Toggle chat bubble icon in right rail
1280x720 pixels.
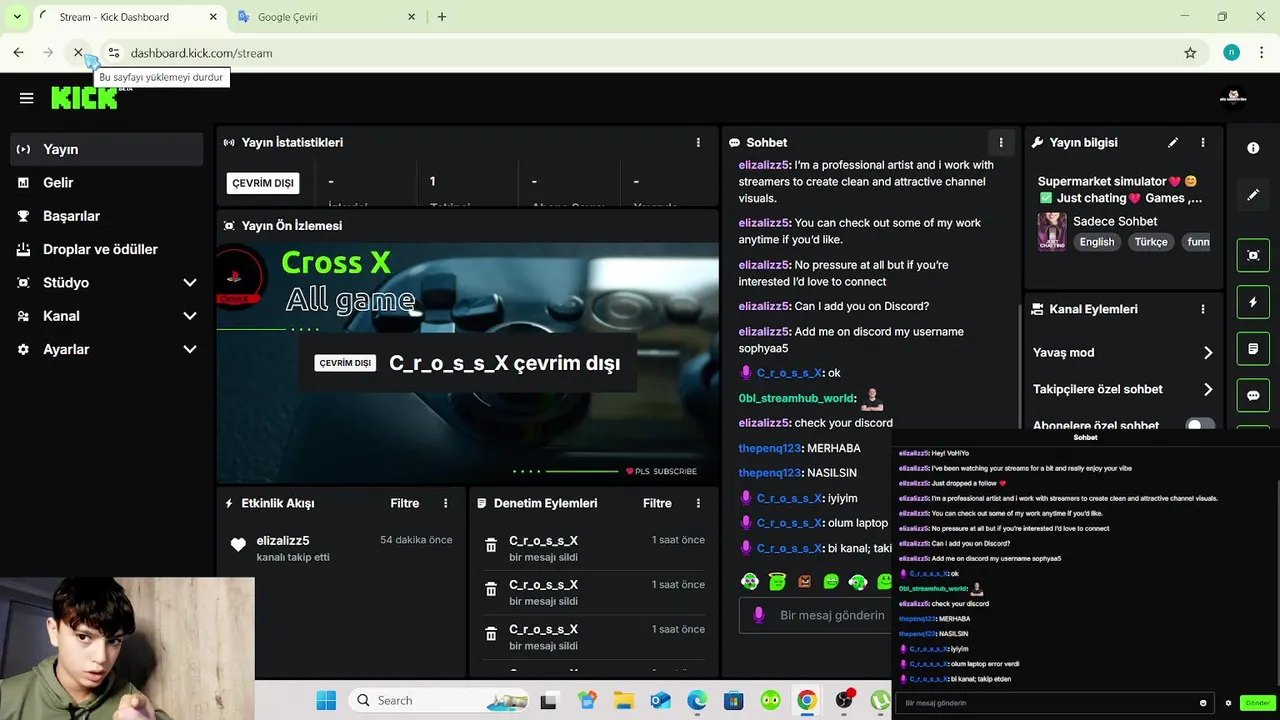click(x=1253, y=396)
